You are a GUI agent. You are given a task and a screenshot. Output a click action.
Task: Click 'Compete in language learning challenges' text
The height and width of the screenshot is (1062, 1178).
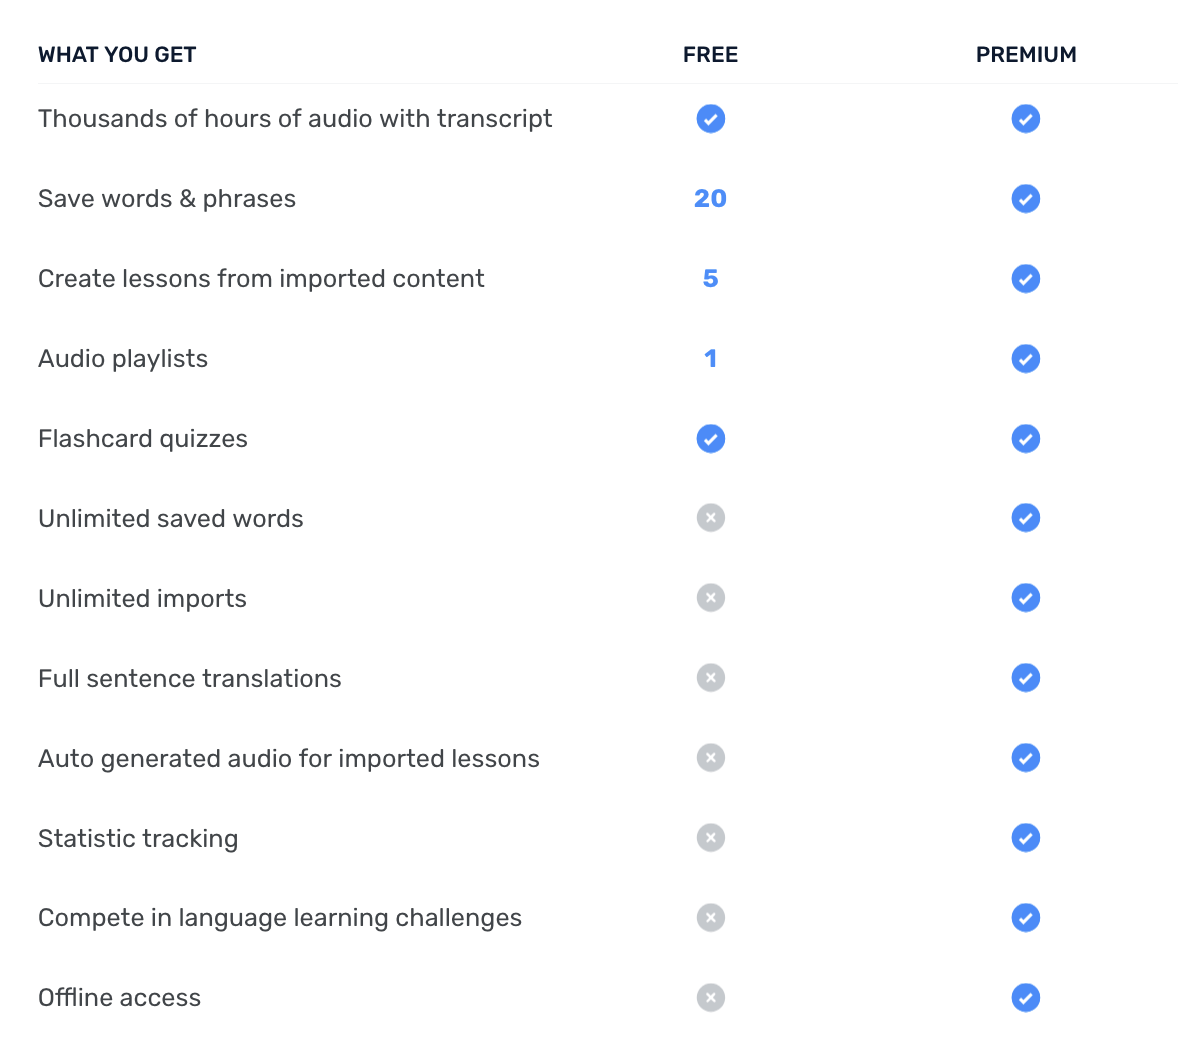pyautogui.click(x=280, y=918)
